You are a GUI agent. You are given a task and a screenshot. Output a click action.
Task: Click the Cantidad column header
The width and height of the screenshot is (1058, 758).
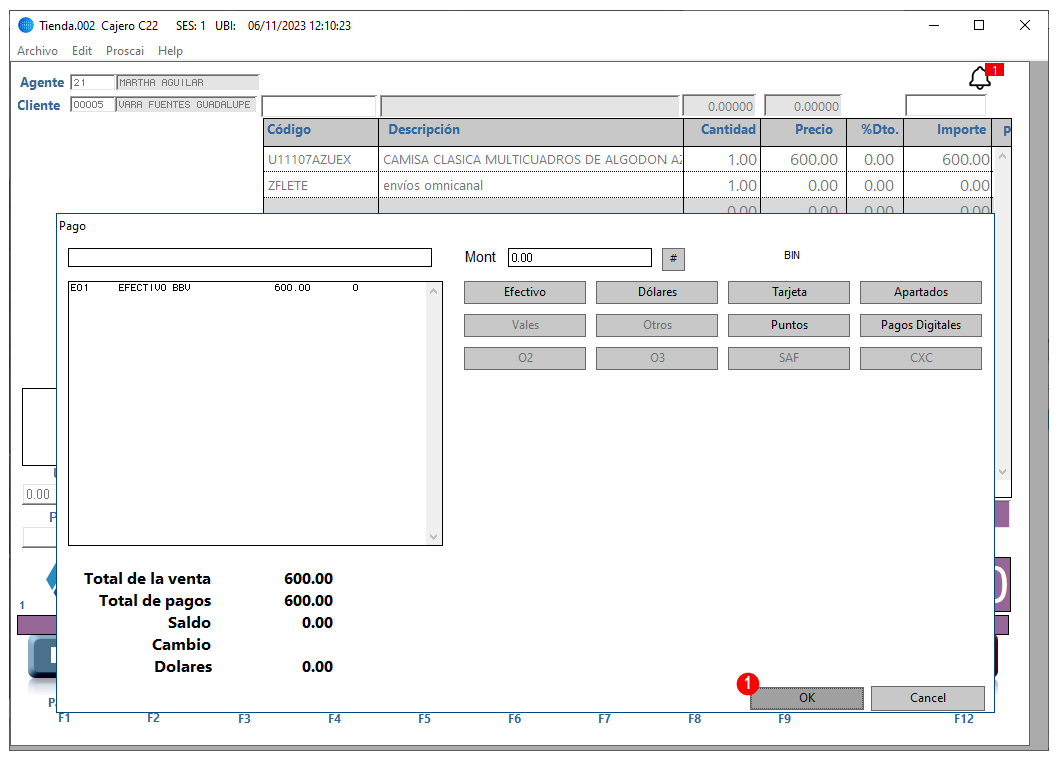pos(722,130)
